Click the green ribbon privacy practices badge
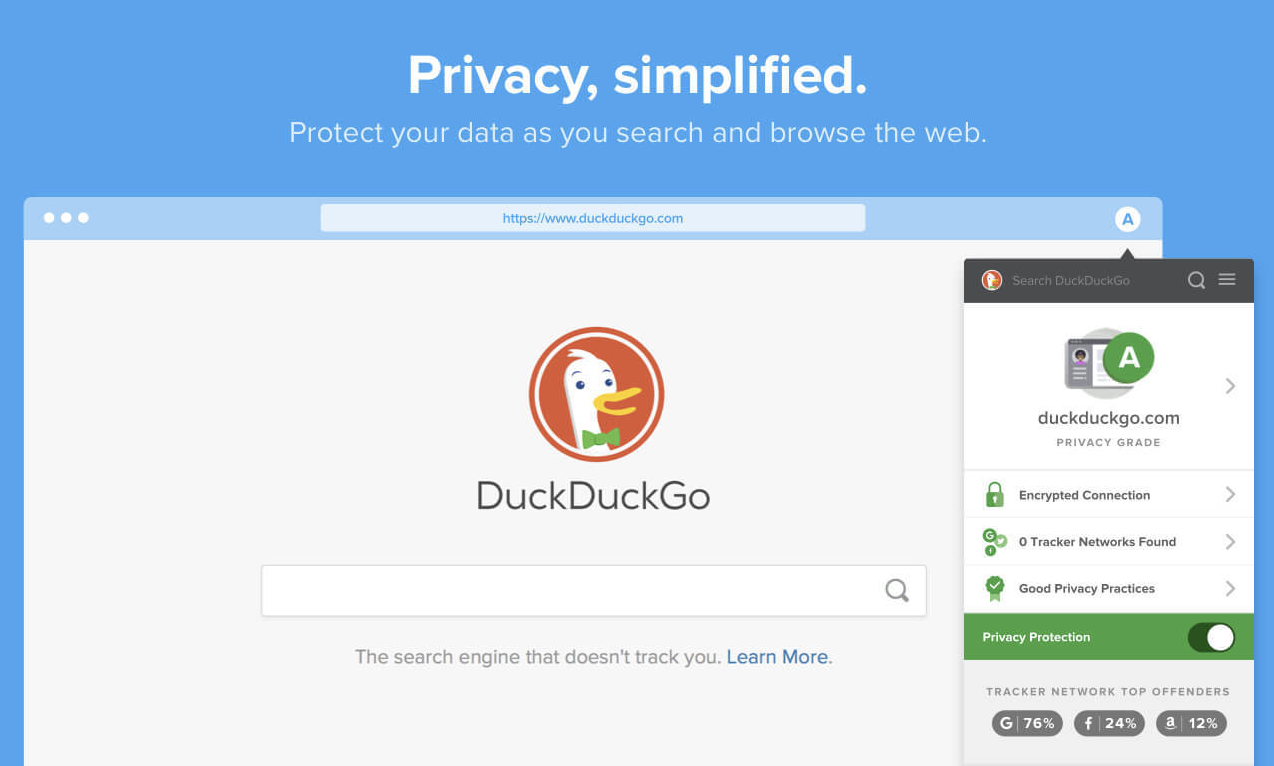The width and height of the screenshot is (1274, 766). [x=994, y=588]
